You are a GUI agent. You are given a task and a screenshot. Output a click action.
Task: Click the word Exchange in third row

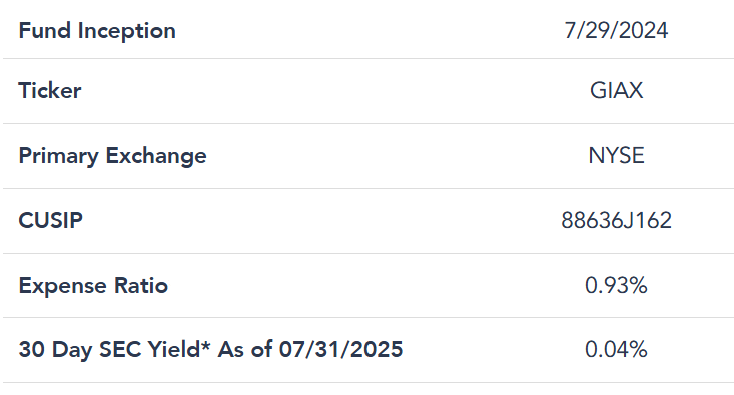tap(156, 156)
